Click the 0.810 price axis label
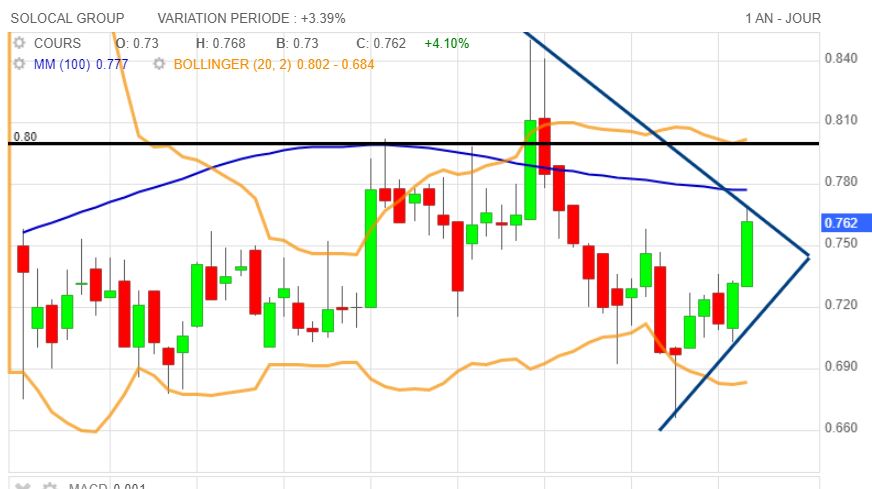This screenshot has height=489, width=872. click(x=841, y=120)
